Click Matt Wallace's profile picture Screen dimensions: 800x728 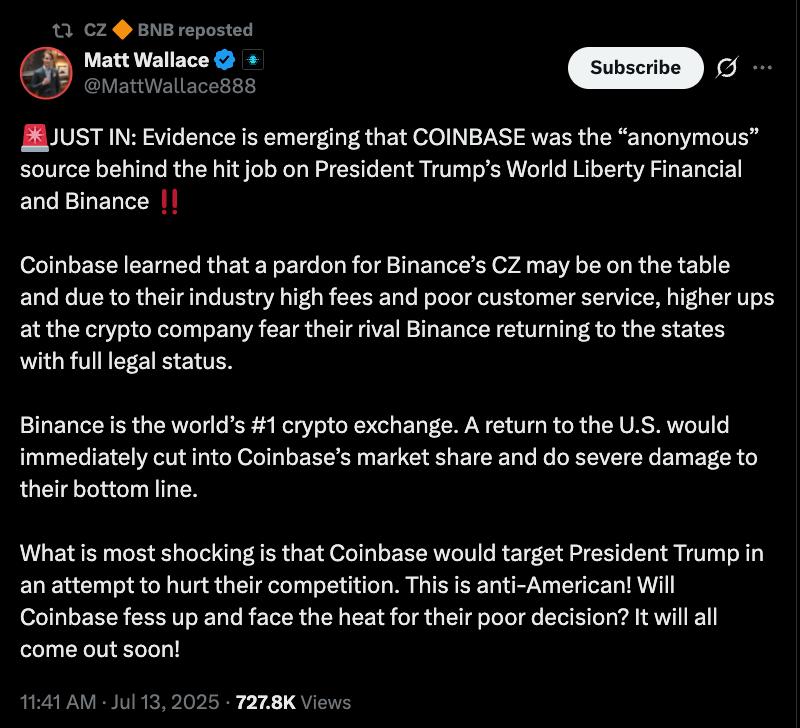pos(47,73)
